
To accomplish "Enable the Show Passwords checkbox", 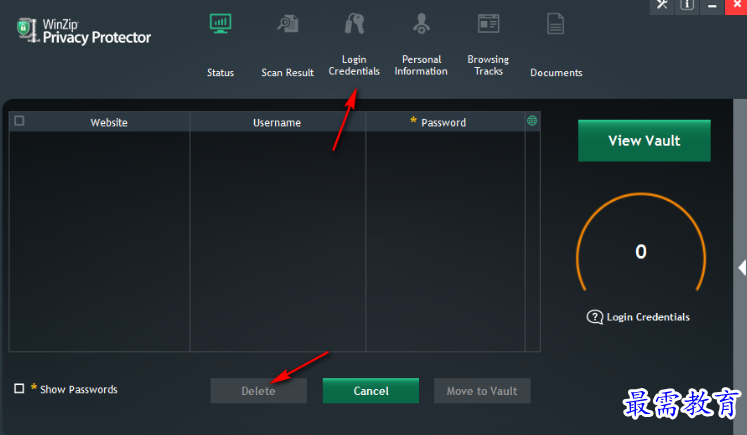I will coord(19,388).
